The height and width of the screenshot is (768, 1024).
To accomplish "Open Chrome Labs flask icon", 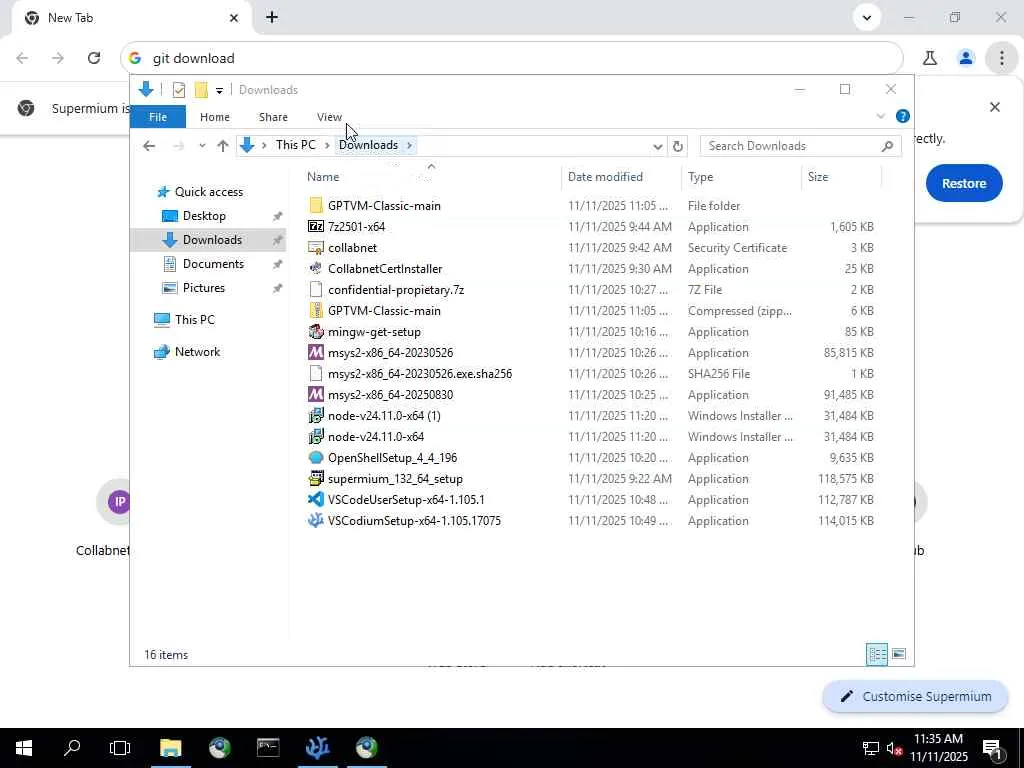I will [x=930, y=58].
